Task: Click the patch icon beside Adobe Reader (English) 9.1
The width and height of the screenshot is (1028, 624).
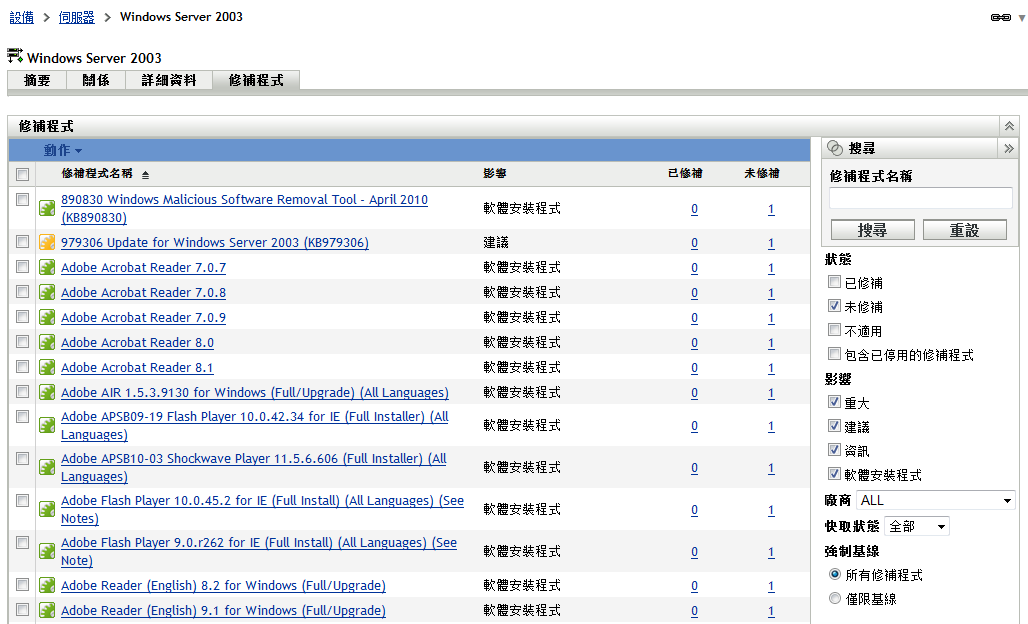Action: (47, 610)
